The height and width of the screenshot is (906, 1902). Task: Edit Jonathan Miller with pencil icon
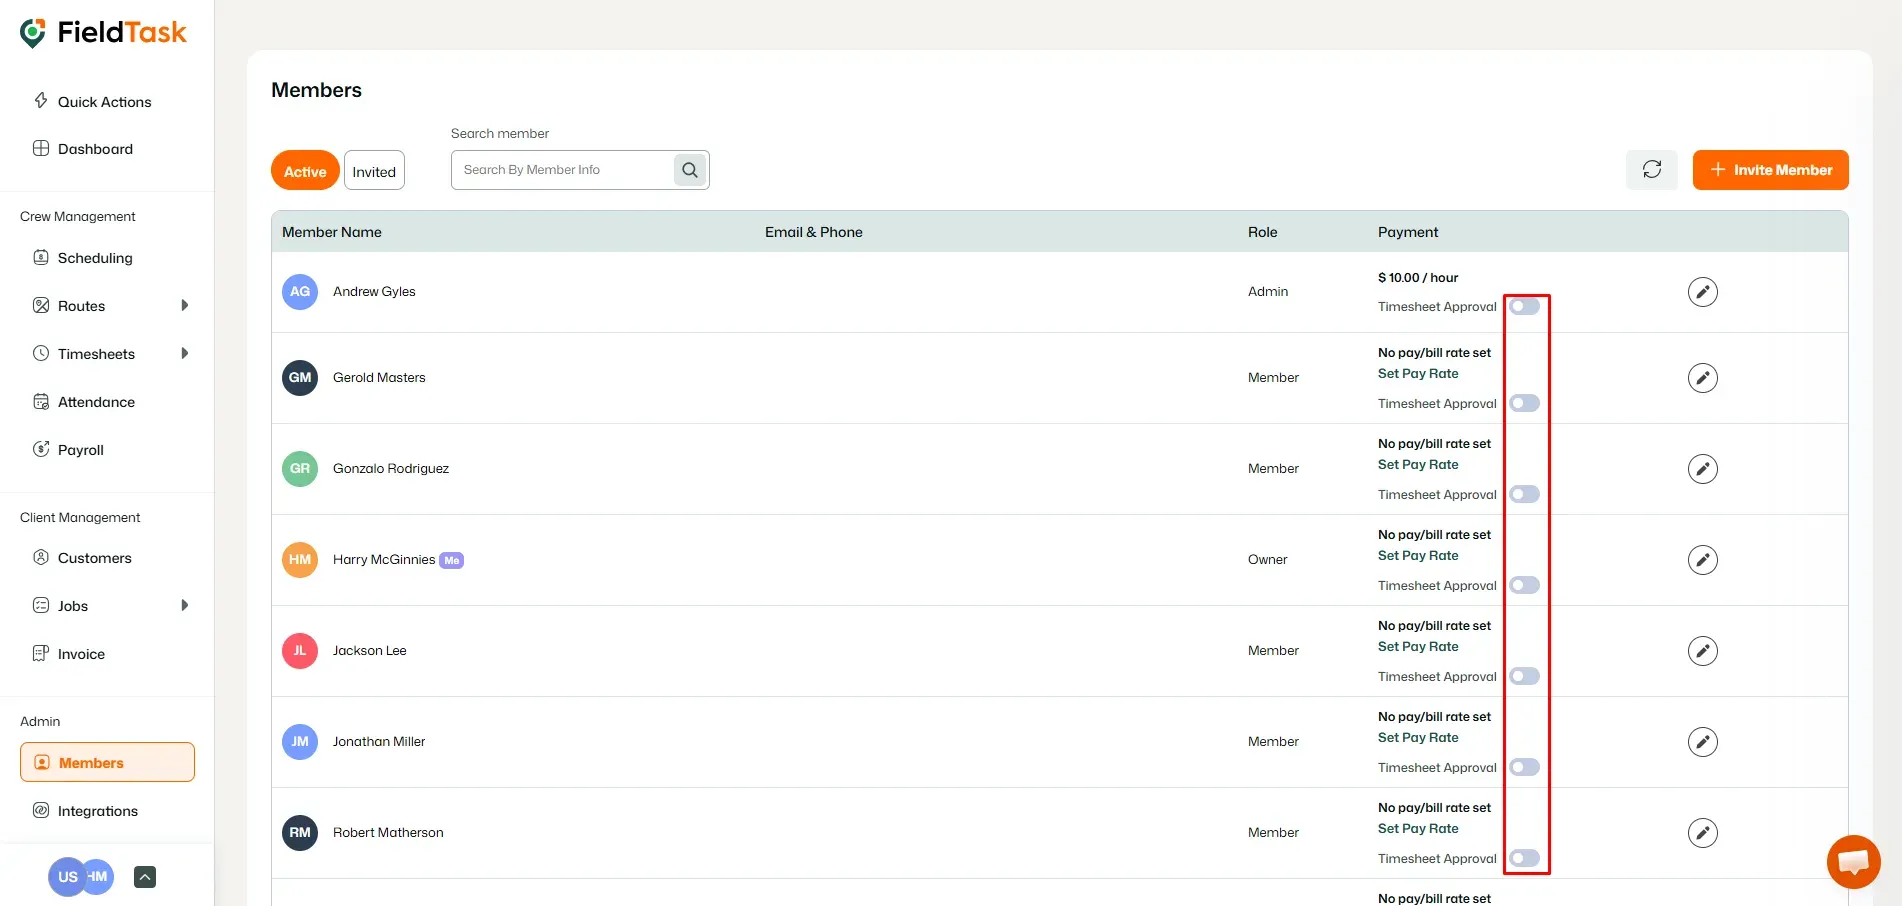pos(1703,742)
